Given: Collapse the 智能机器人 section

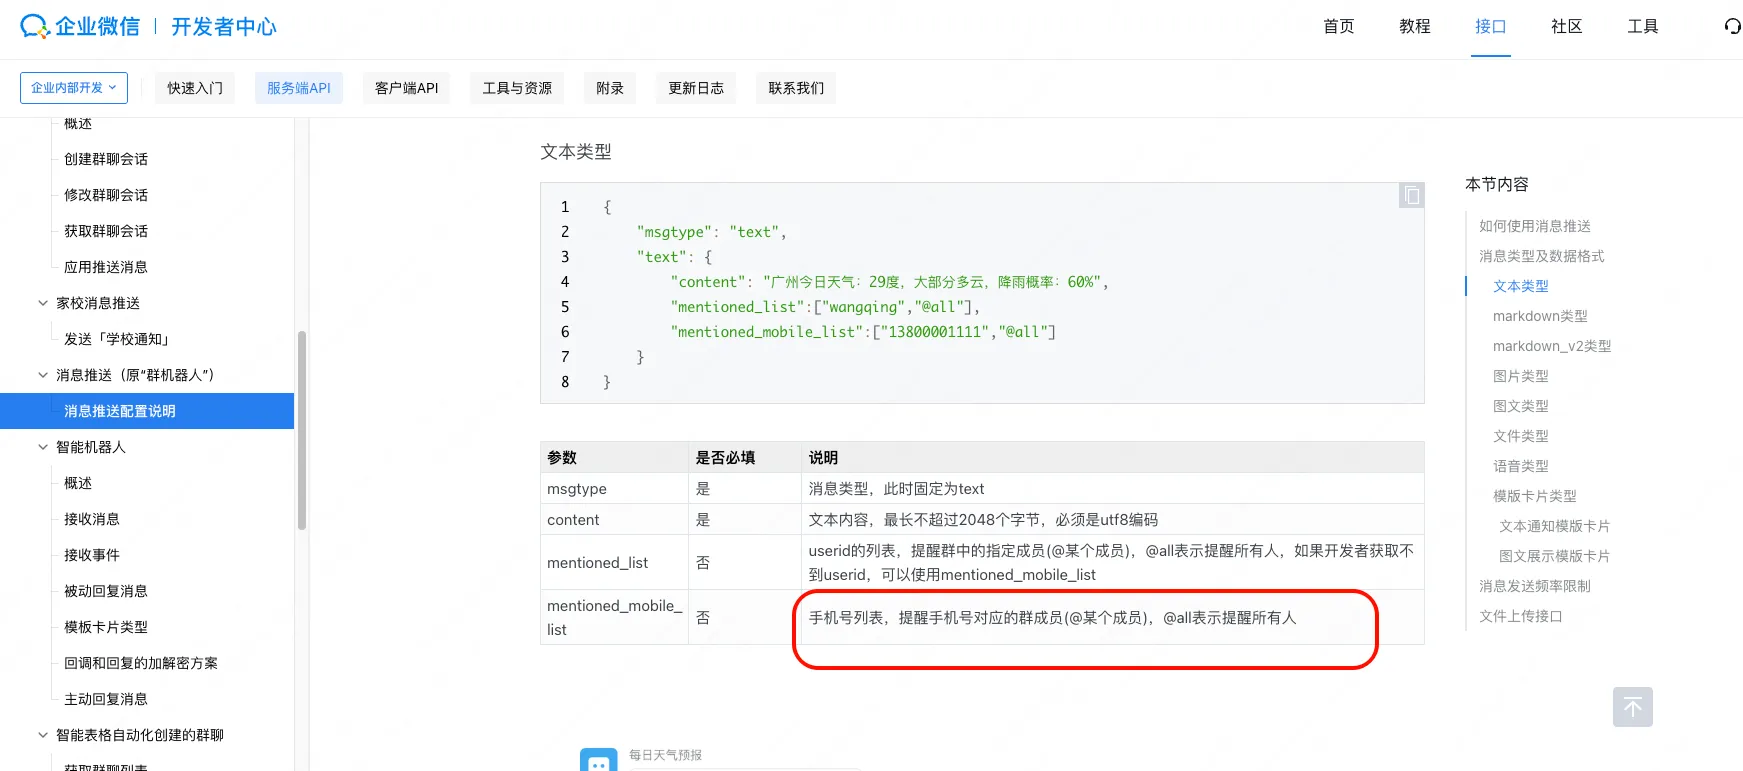Looking at the screenshot, I should click(x=43, y=447).
